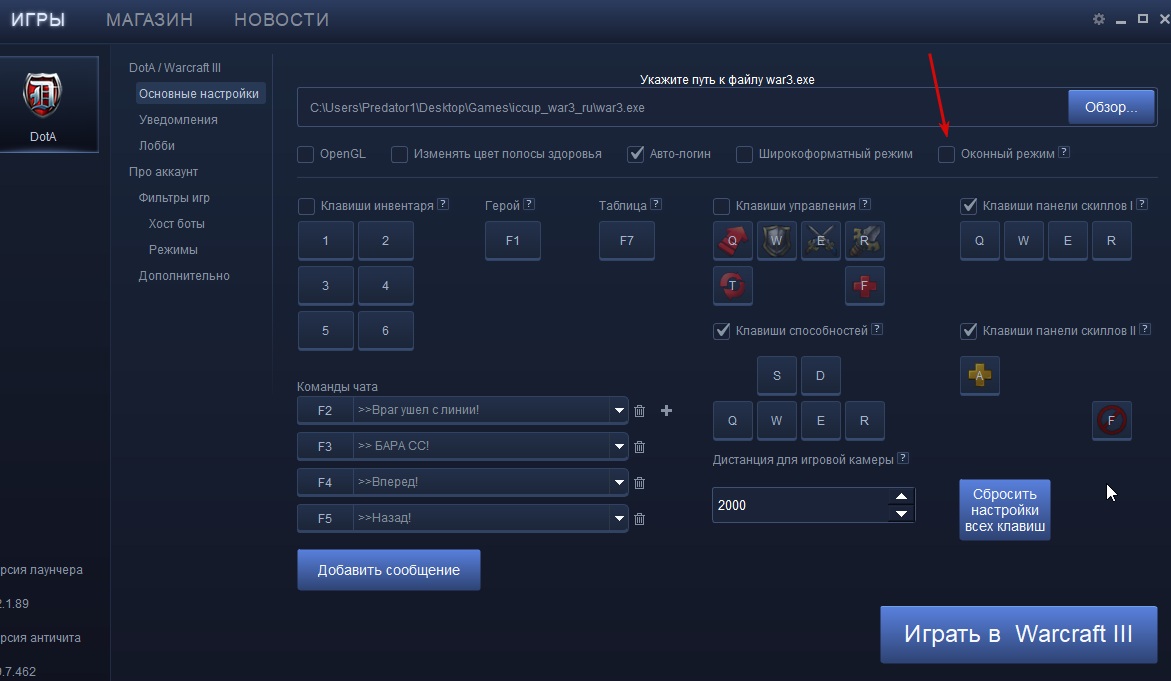Click Играть в Warcraft III button
This screenshot has width=1171, height=681.
[x=1018, y=634]
